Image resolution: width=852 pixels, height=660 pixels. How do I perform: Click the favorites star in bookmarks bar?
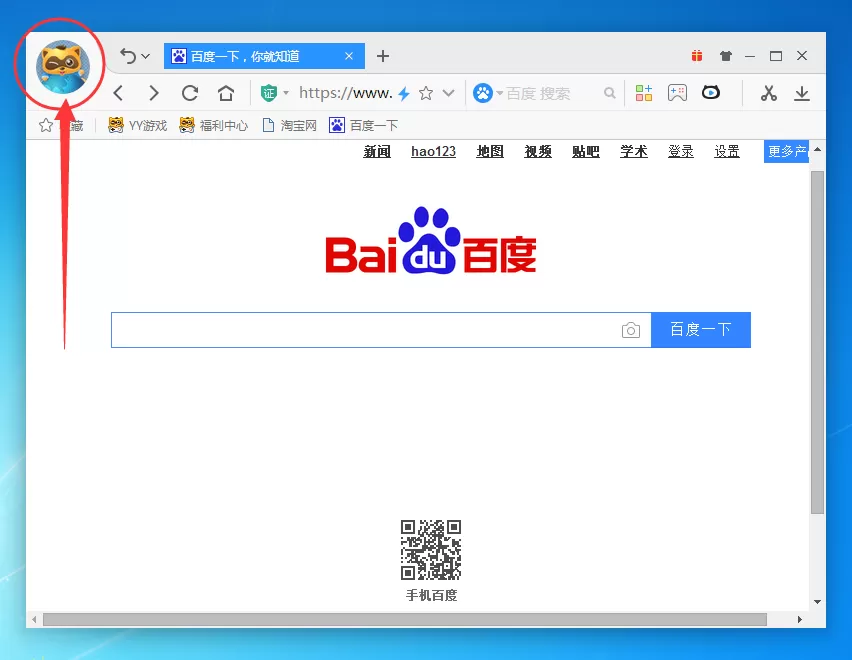(46, 125)
